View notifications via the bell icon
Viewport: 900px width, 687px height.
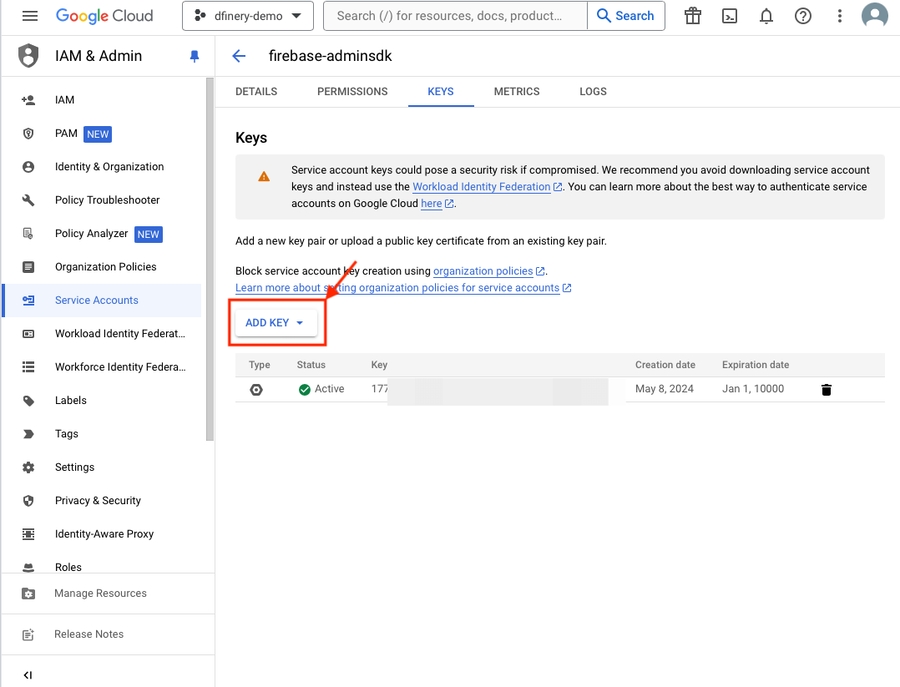766,15
